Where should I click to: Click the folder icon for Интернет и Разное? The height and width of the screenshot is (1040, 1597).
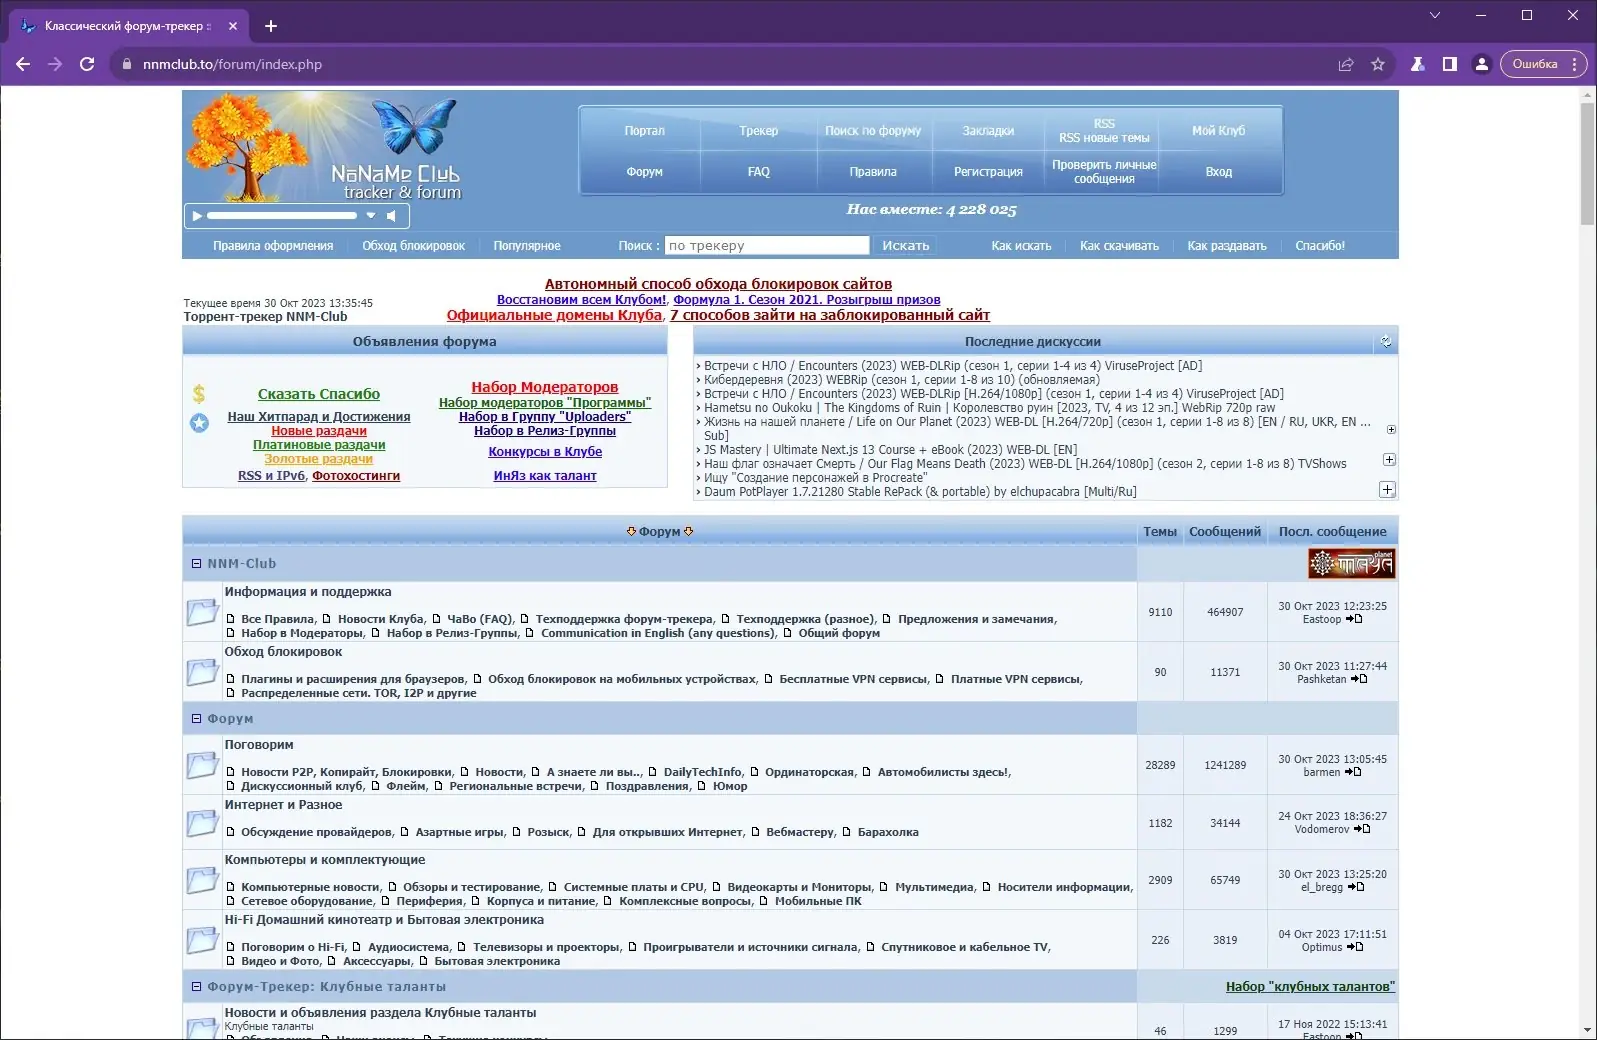[x=202, y=823]
